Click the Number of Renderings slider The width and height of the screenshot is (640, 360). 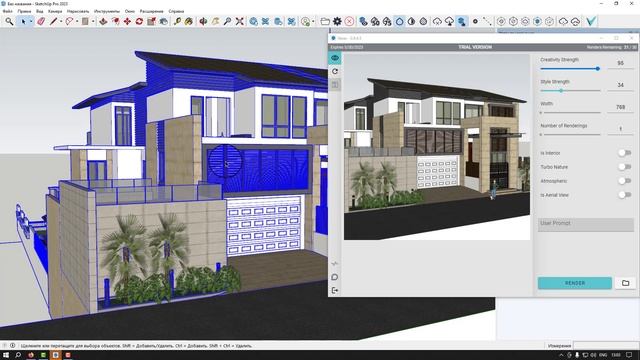tap(570, 134)
